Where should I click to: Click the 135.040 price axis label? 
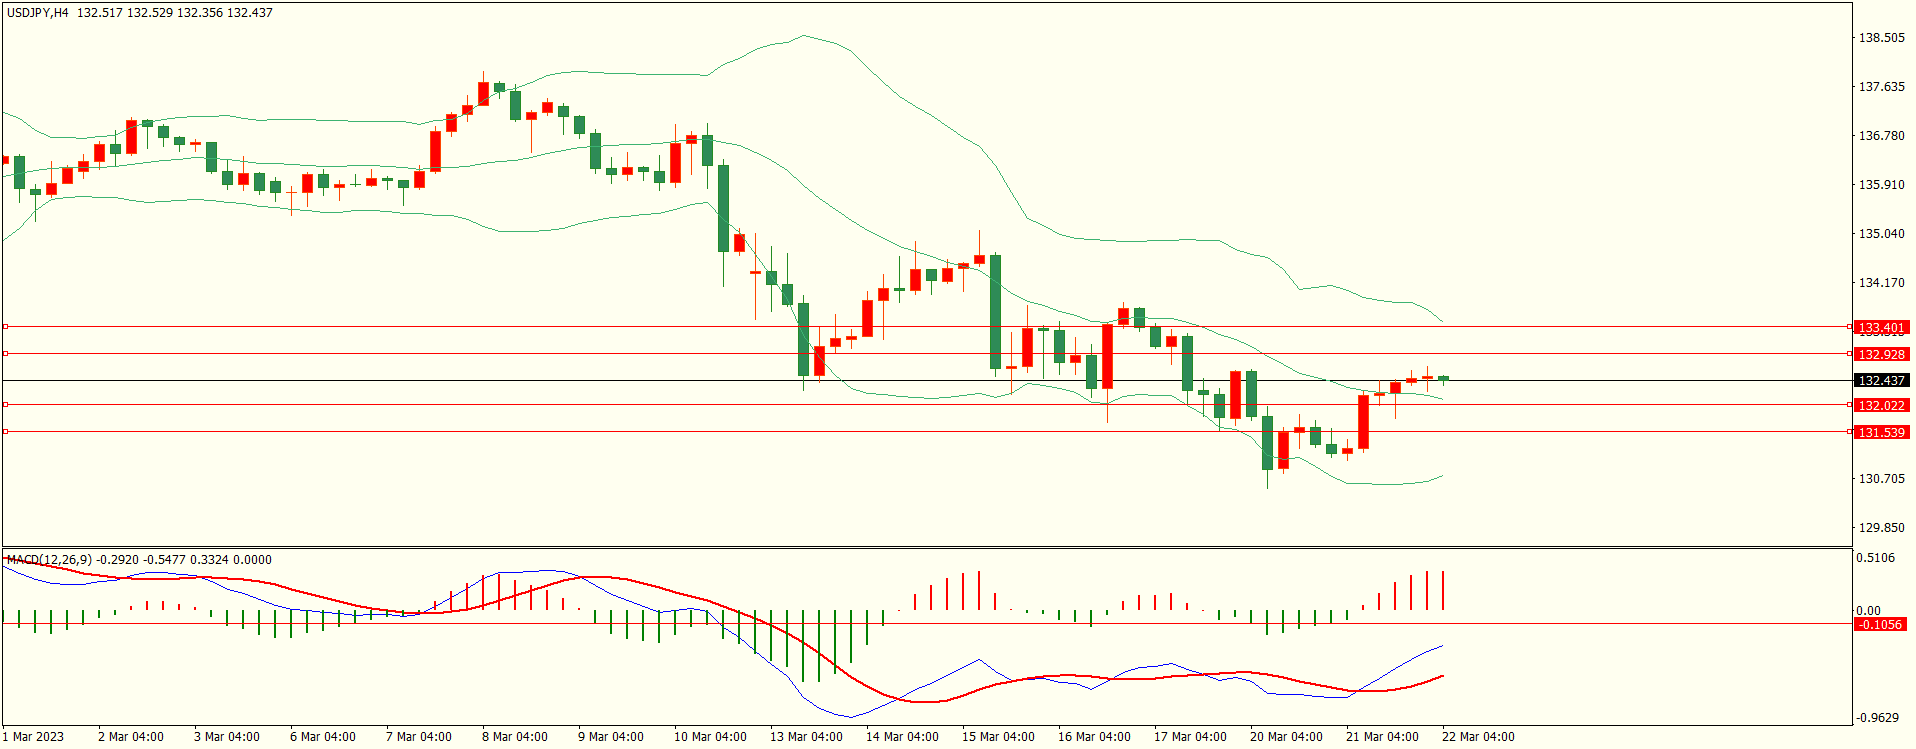click(x=1881, y=234)
